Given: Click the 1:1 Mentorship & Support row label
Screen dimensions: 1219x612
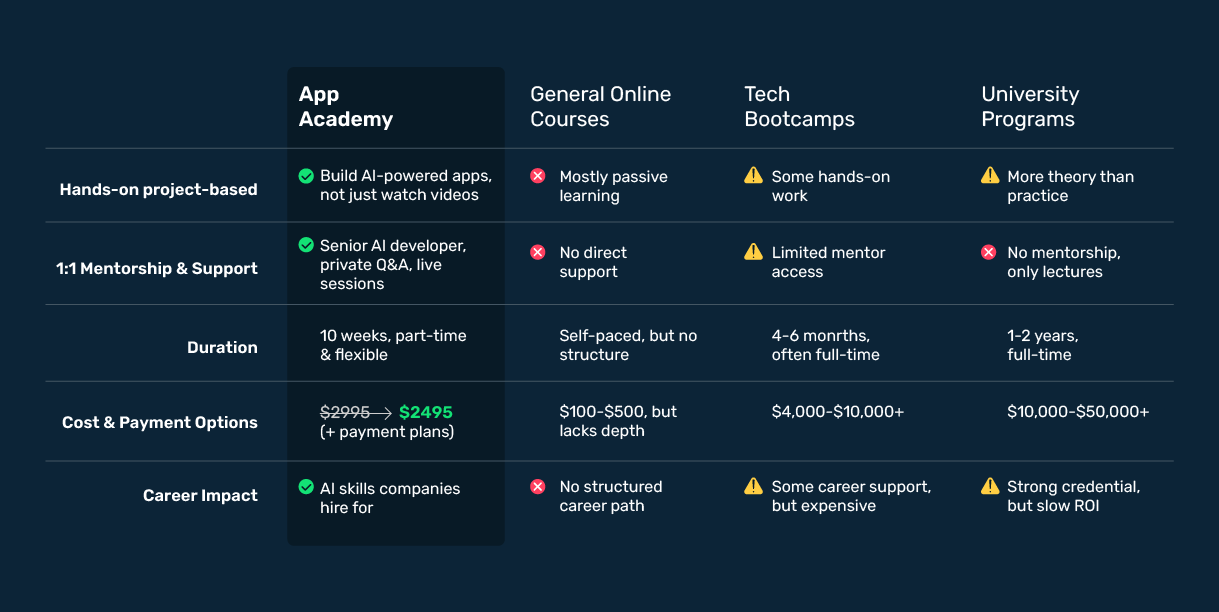Looking at the screenshot, I should click(x=157, y=268).
